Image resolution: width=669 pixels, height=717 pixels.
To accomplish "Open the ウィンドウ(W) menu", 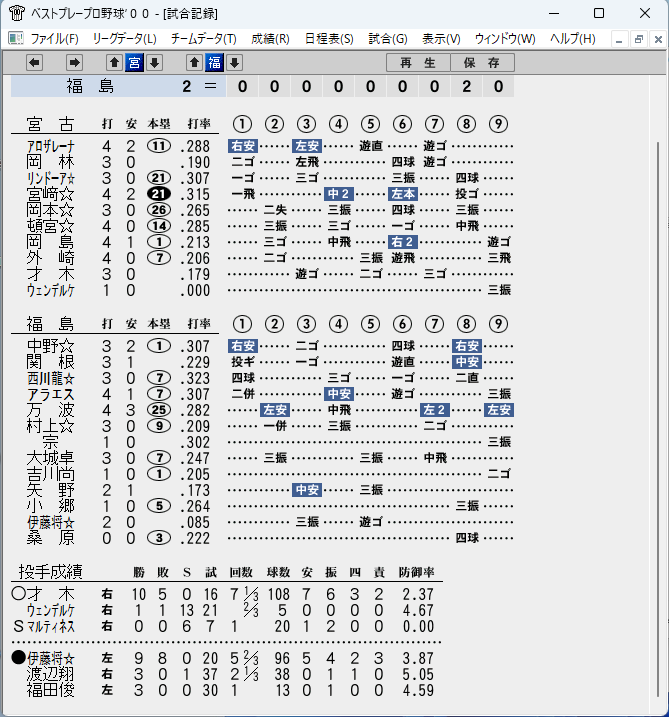I will 505,39.
